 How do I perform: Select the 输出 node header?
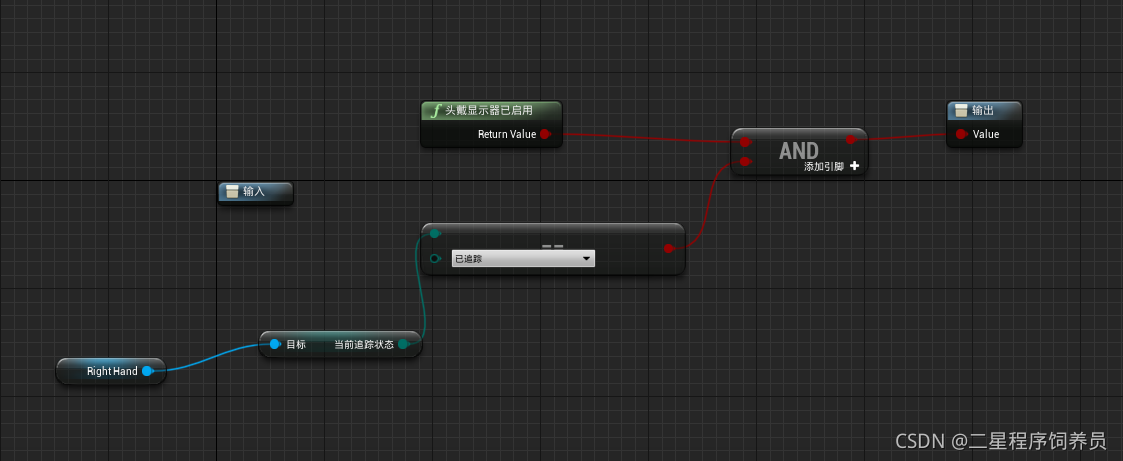pyautogui.click(x=985, y=111)
